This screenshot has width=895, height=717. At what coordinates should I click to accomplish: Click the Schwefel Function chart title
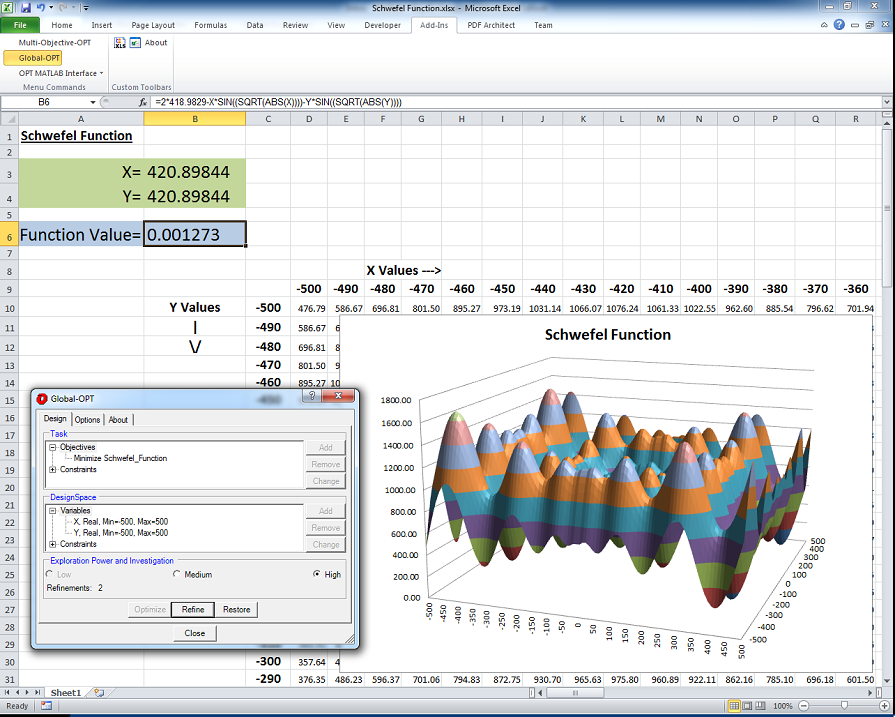tap(608, 335)
